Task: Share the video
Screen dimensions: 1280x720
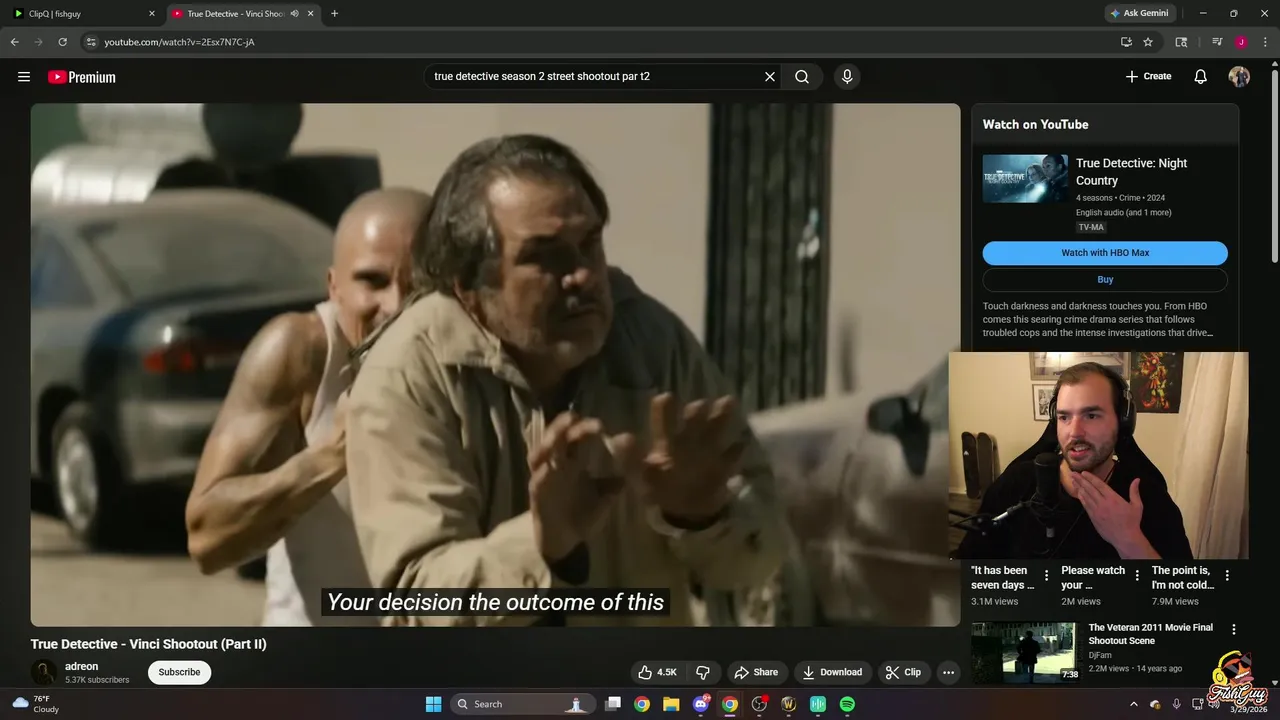Action: coord(756,672)
